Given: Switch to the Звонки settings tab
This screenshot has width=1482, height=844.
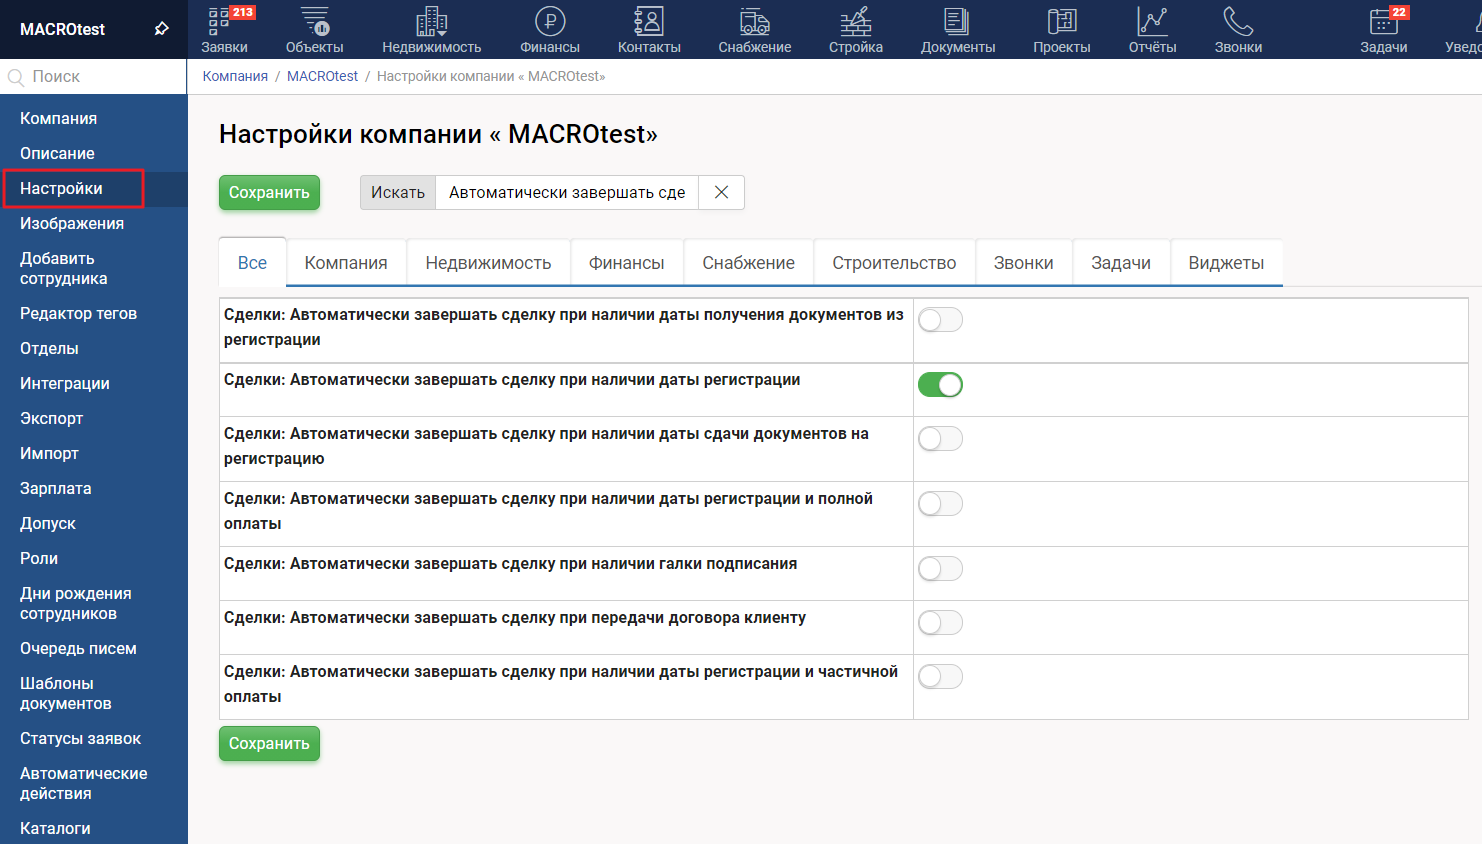Looking at the screenshot, I should 1024,263.
